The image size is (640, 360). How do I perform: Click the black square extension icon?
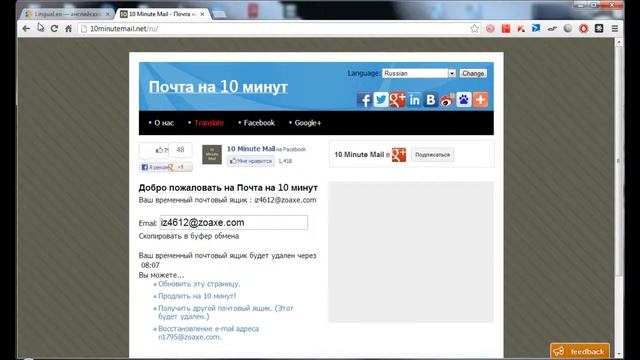click(x=599, y=29)
